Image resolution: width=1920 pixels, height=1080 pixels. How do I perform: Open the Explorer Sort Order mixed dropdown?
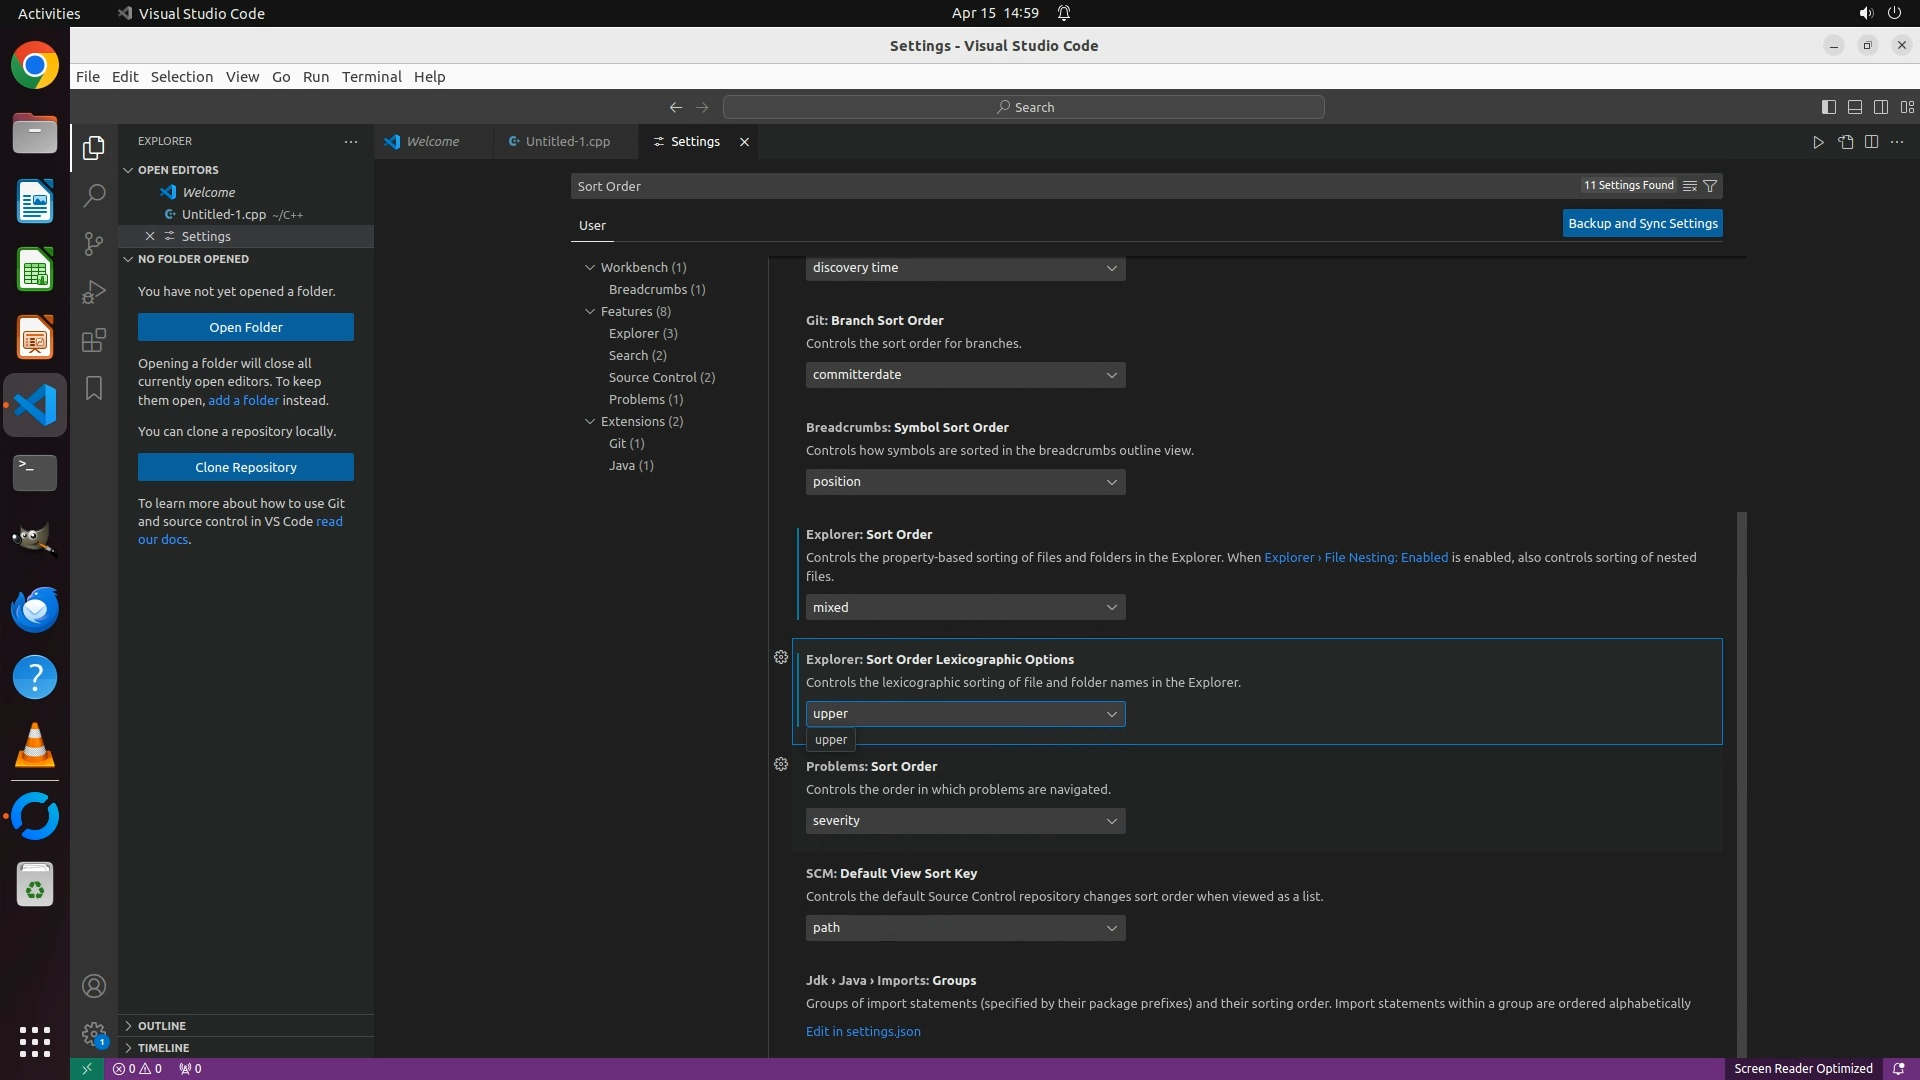click(x=965, y=607)
